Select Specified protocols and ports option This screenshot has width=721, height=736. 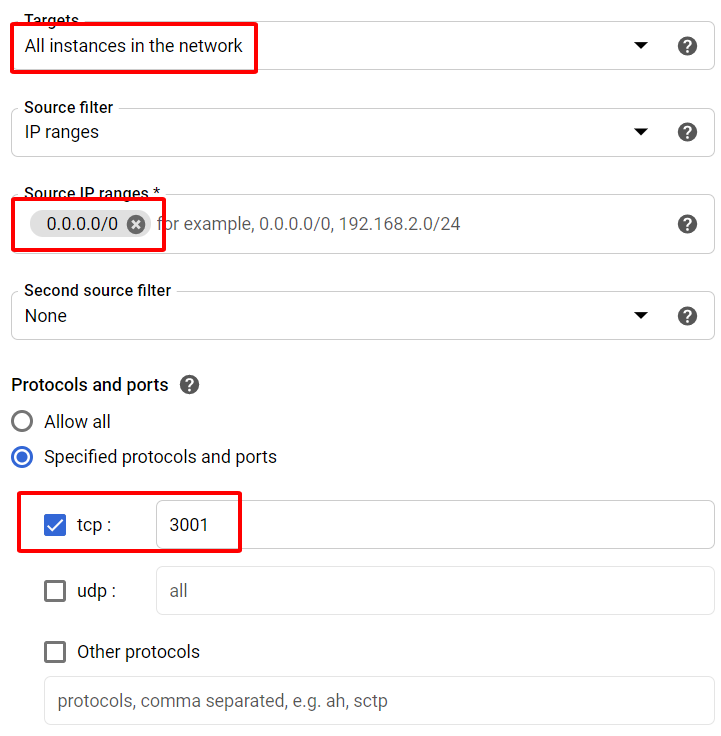point(22,457)
